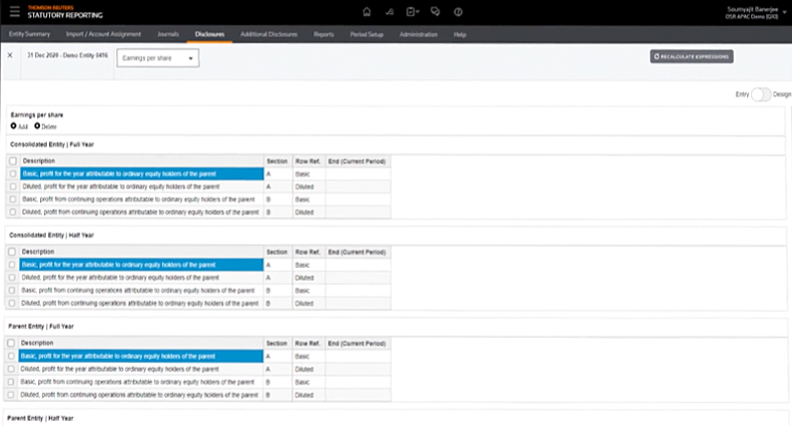
Task: Click the Add icon under Earnings per share
Action: coord(13,126)
